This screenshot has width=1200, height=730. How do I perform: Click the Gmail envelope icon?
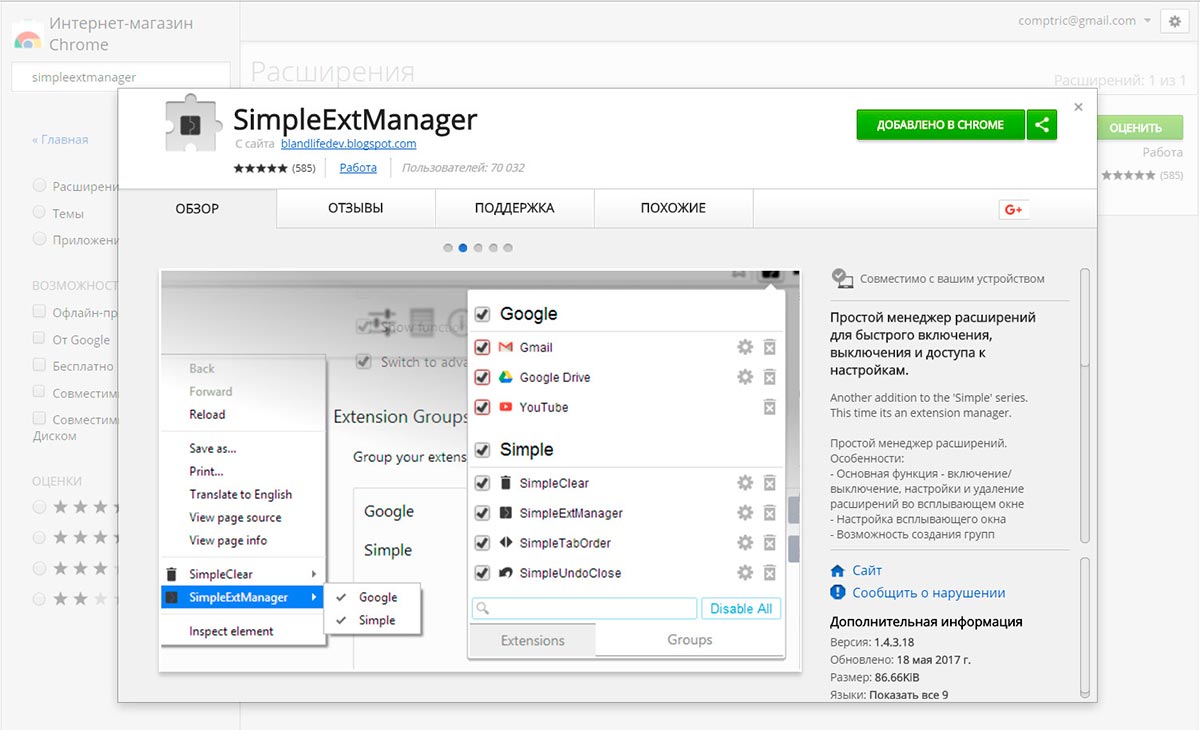pos(507,347)
